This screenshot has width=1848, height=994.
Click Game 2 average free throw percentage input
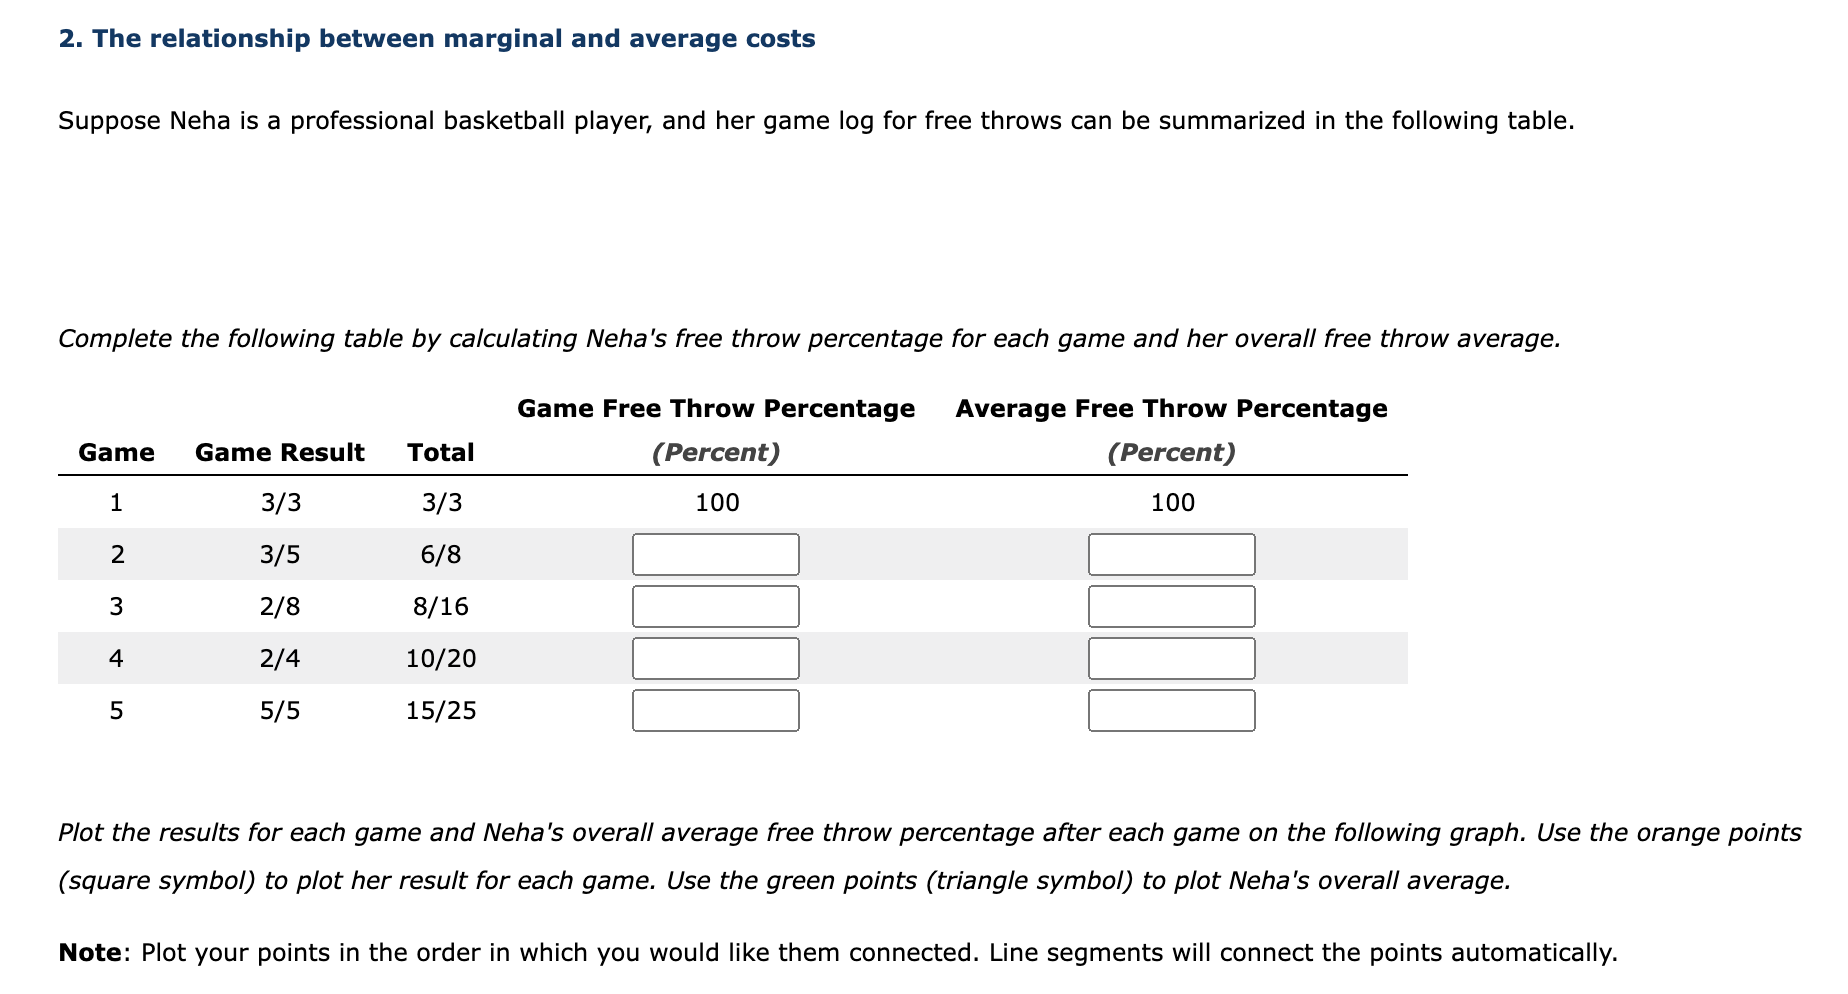pyautogui.click(x=1170, y=553)
